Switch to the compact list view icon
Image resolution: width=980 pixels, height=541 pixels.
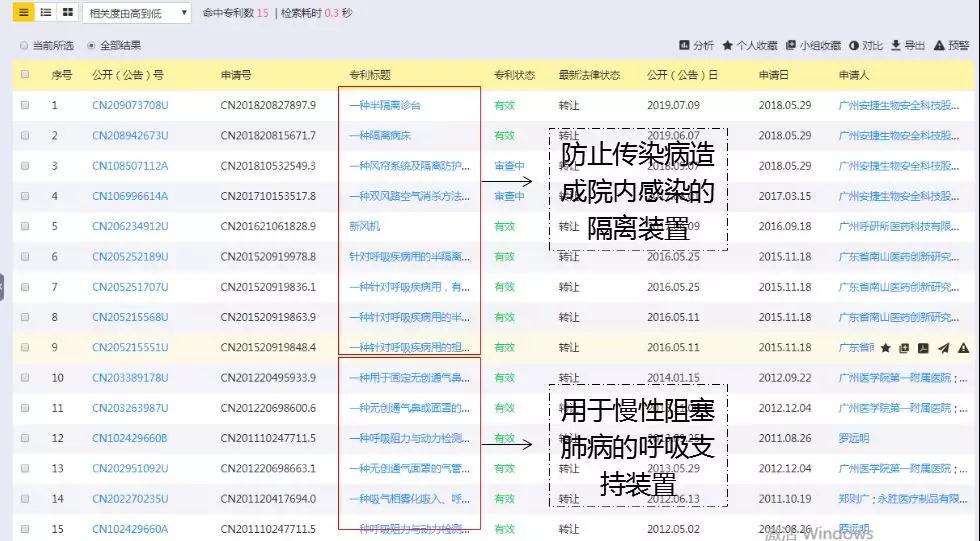[x=23, y=12]
